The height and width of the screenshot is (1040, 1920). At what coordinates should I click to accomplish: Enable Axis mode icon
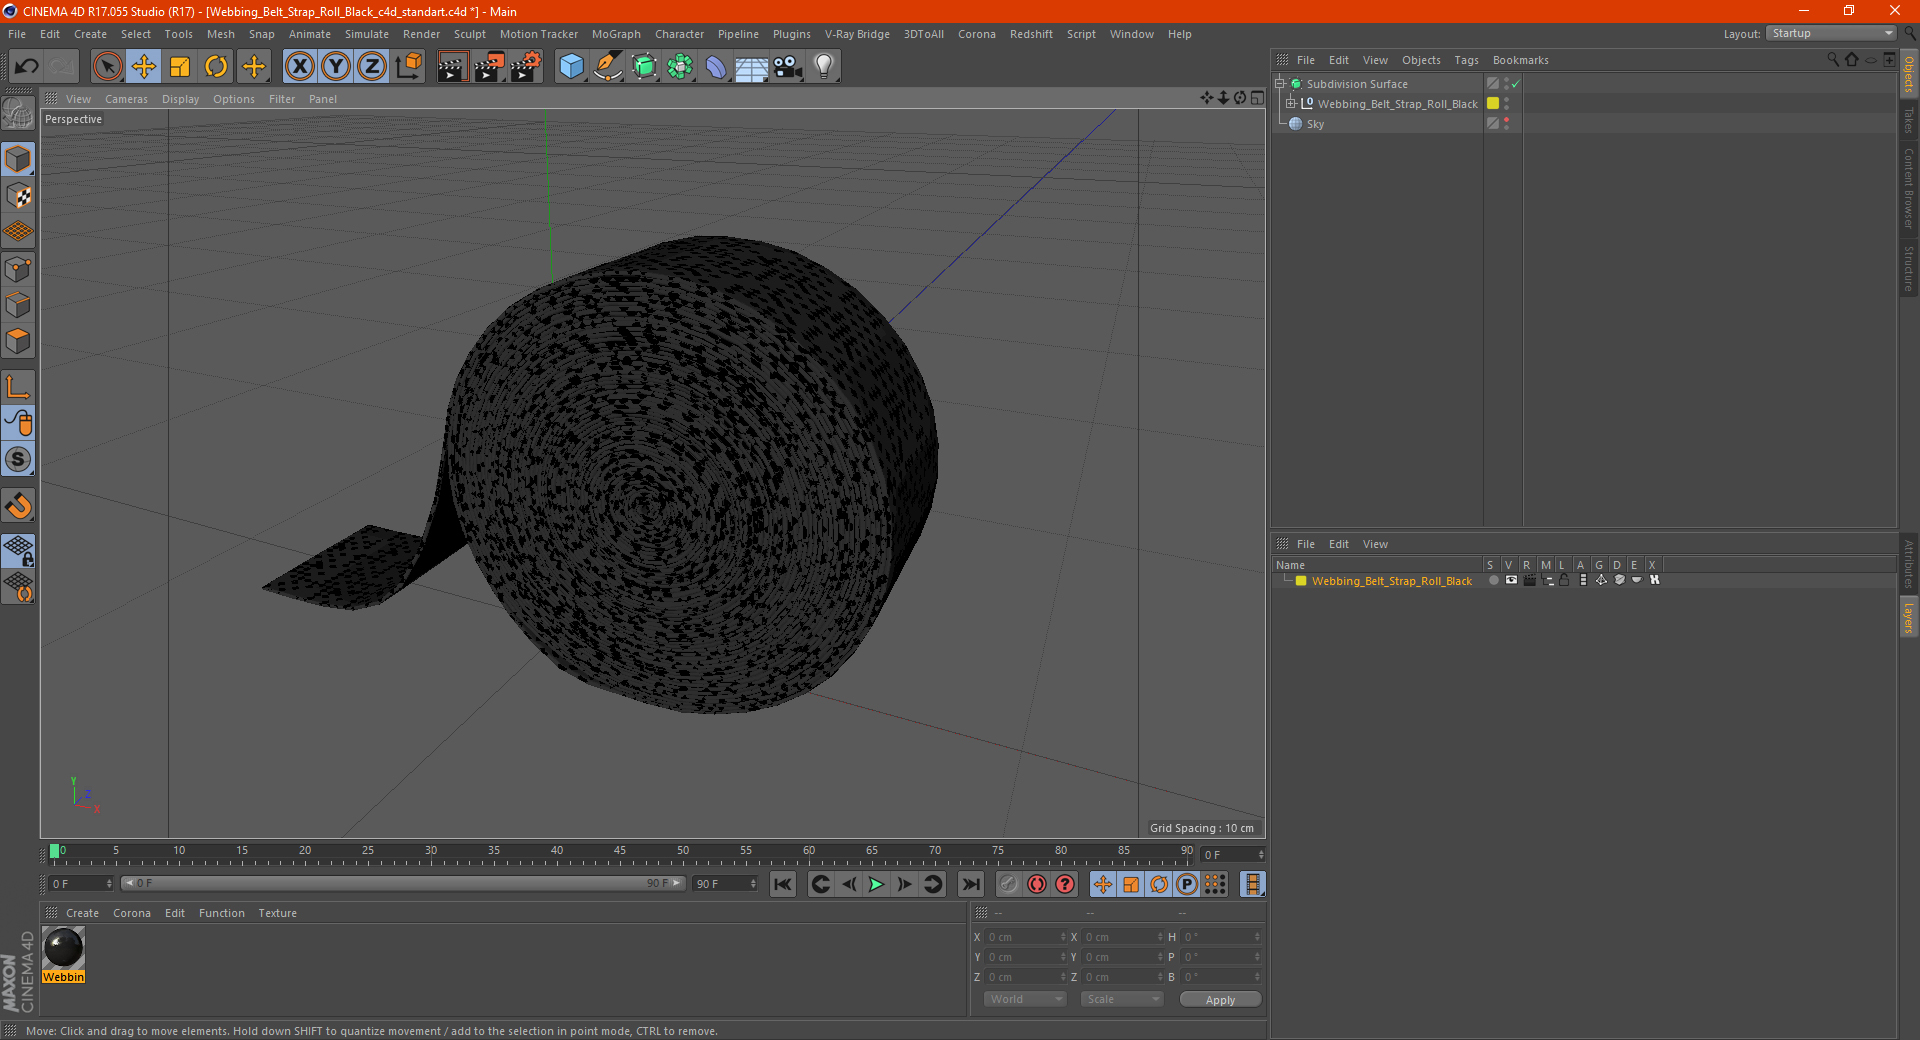18,388
